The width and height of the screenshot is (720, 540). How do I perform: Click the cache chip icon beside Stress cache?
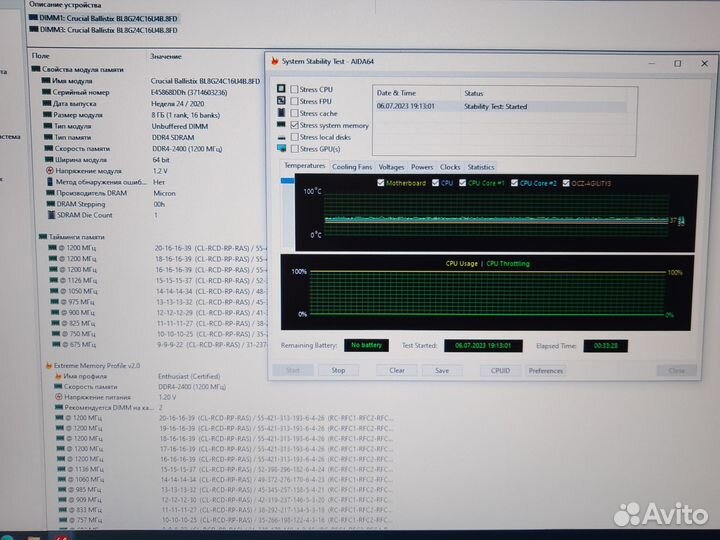pyautogui.click(x=281, y=112)
